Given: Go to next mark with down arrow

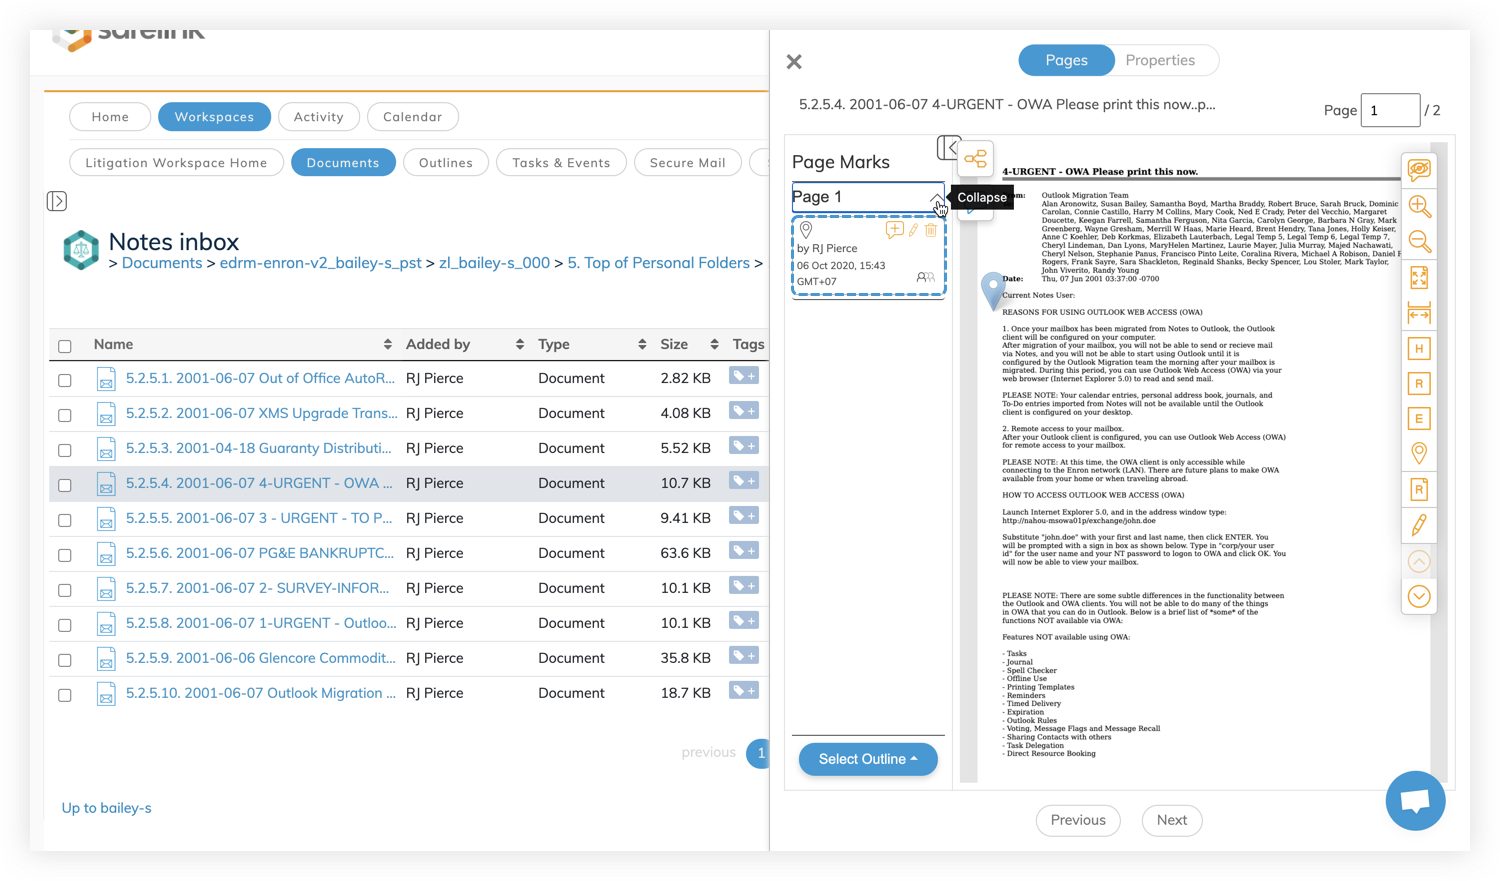Looking at the screenshot, I should point(1419,597).
